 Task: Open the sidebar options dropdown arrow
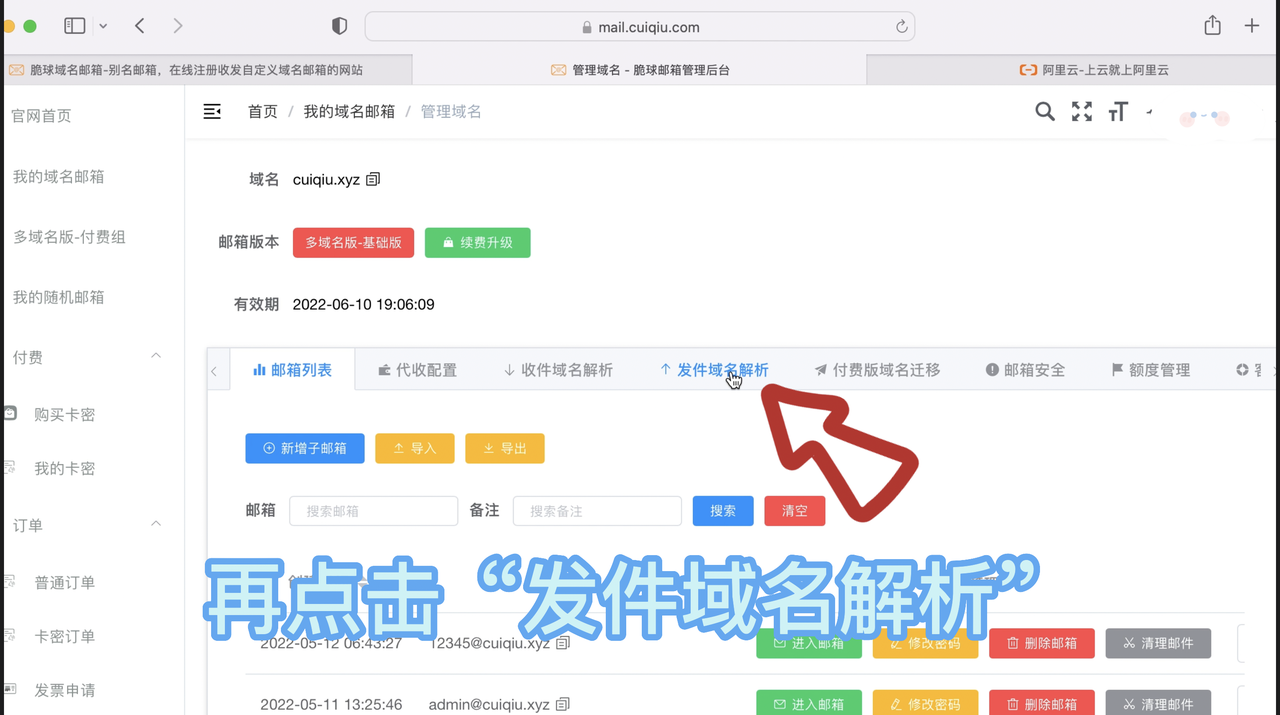(x=103, y=27)
